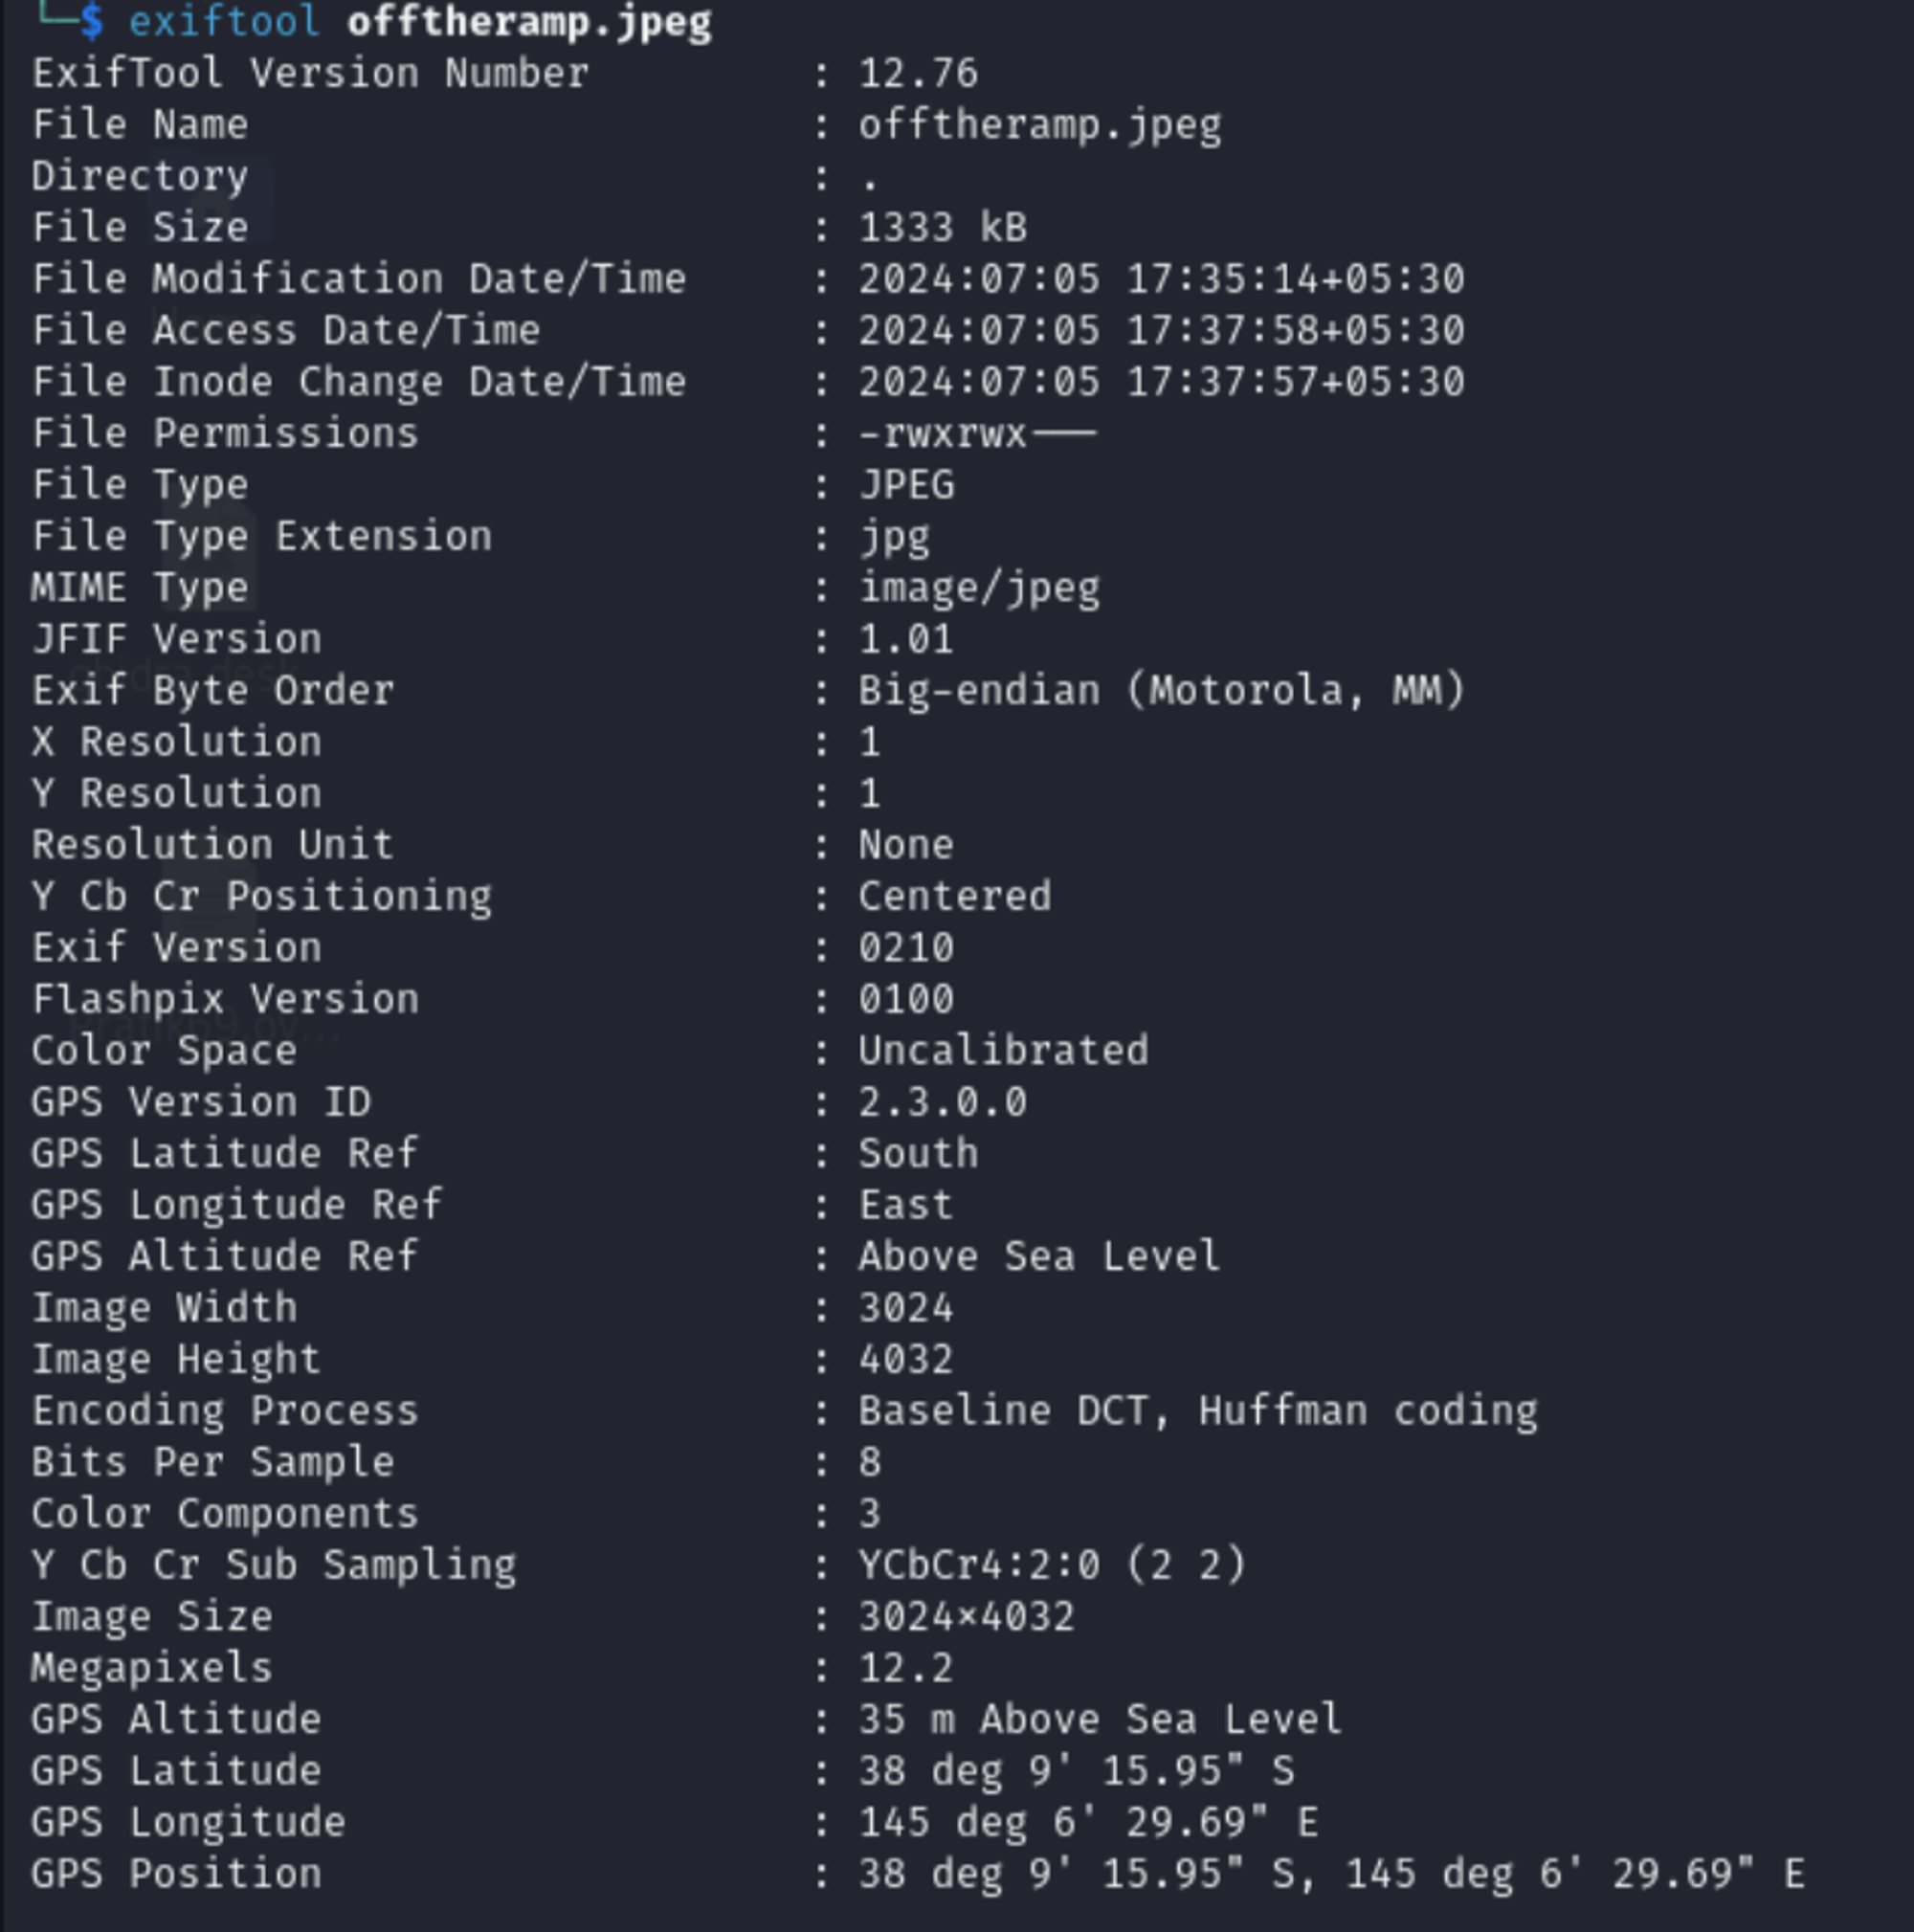This screenshot has width=1914, height=1932.
Task: Click the ExifTool version number 12.76
Action: coord(917,73)
